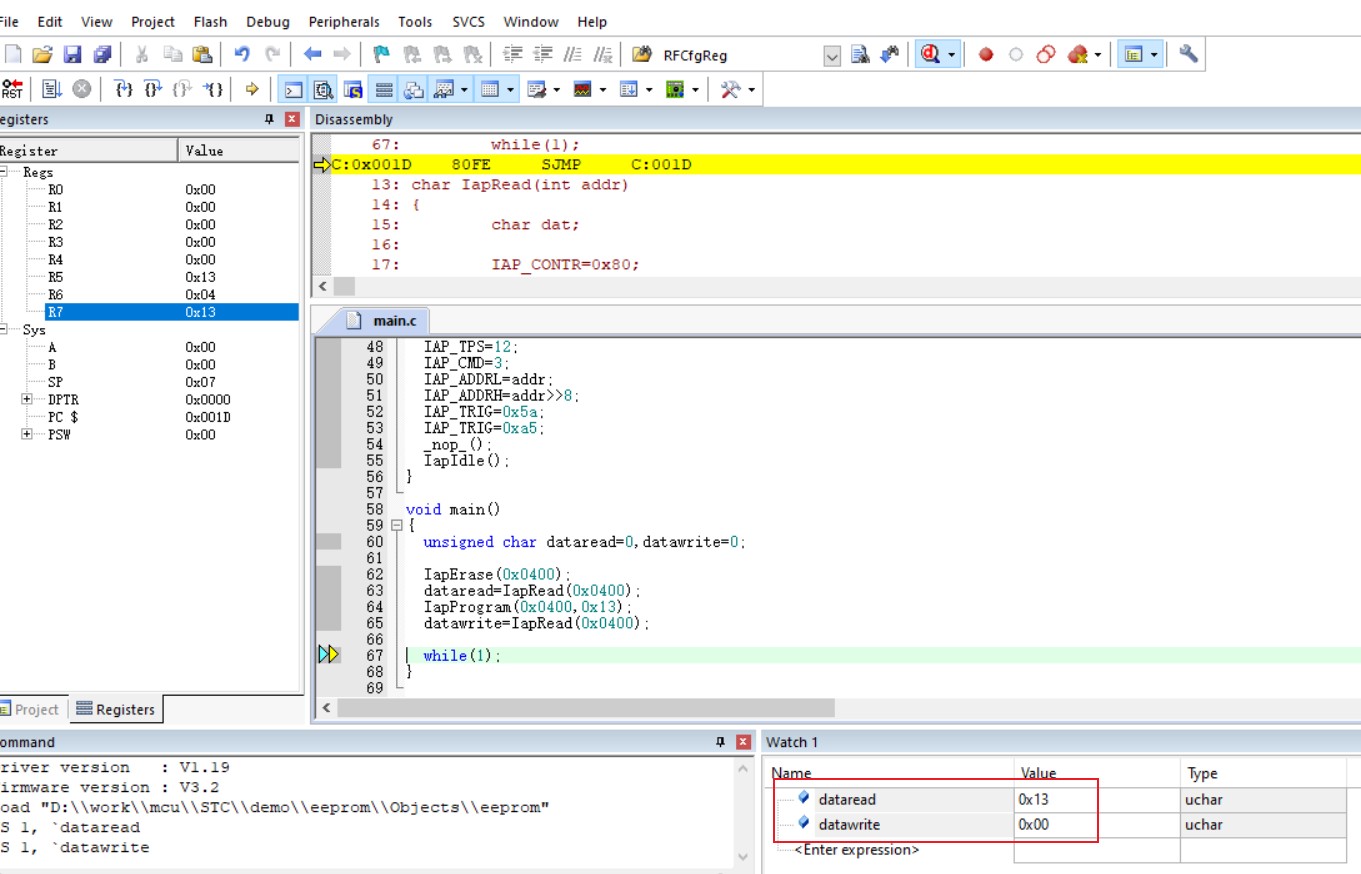The width and height of the screenshot is (1361, 874).
Task: Start or stop debug session
Action: pos(931,54)
